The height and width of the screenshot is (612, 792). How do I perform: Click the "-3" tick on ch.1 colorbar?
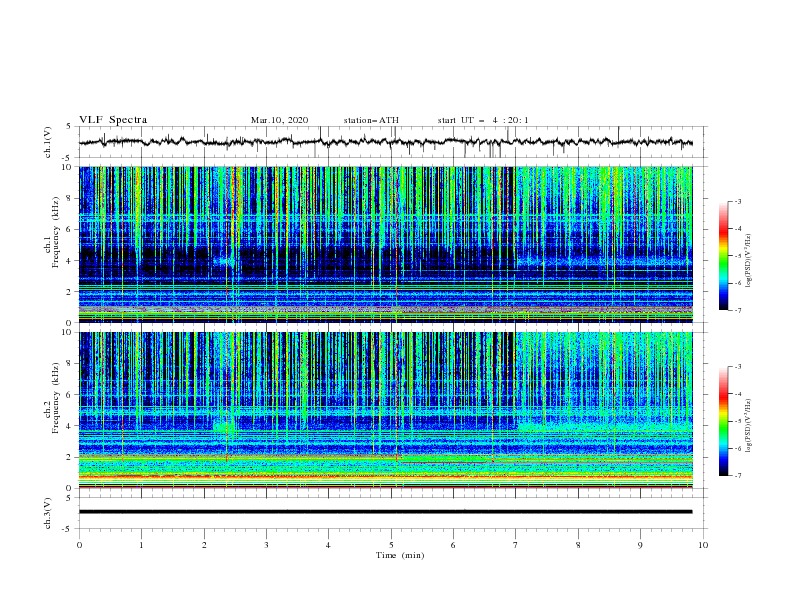(x=738, y=201)
